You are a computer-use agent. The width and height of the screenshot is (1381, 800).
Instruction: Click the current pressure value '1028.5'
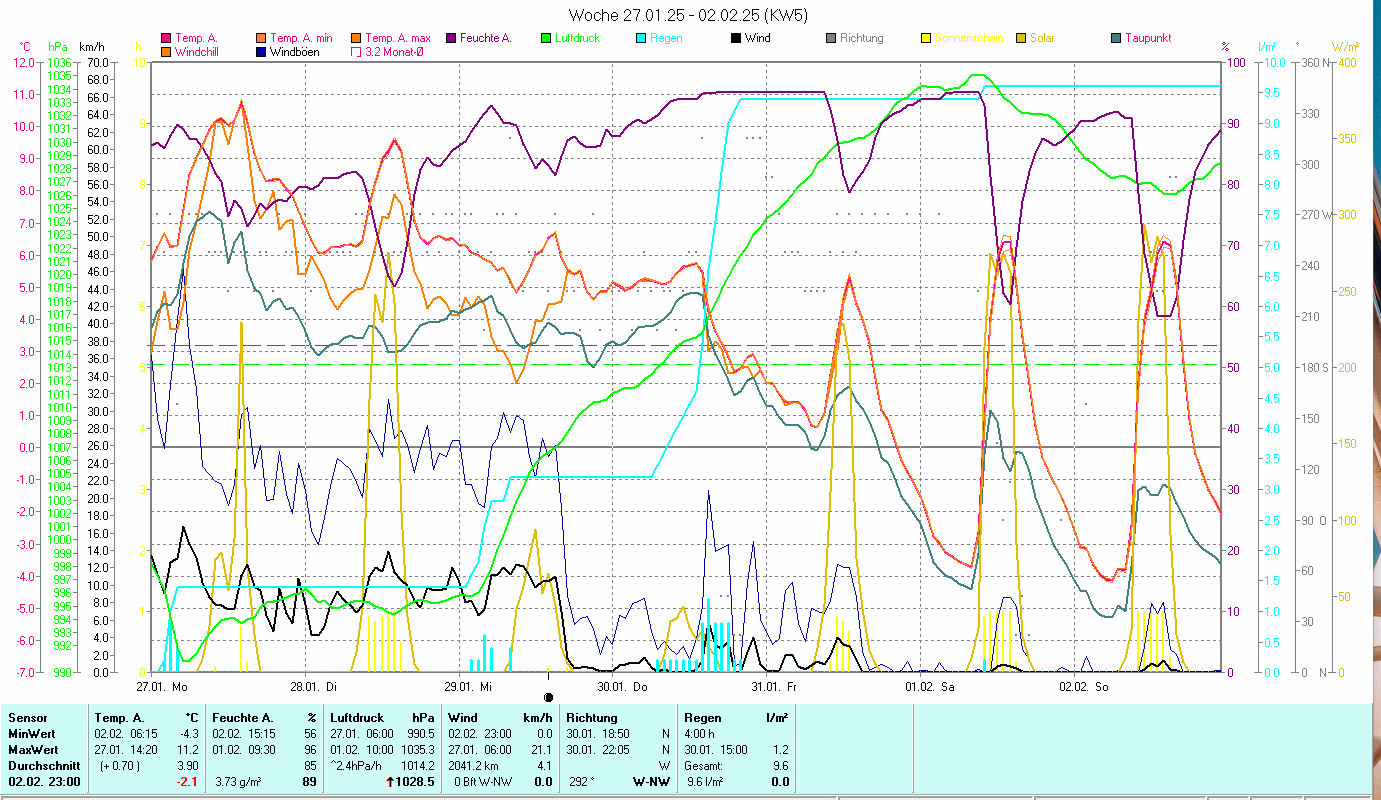click(414, 782)
